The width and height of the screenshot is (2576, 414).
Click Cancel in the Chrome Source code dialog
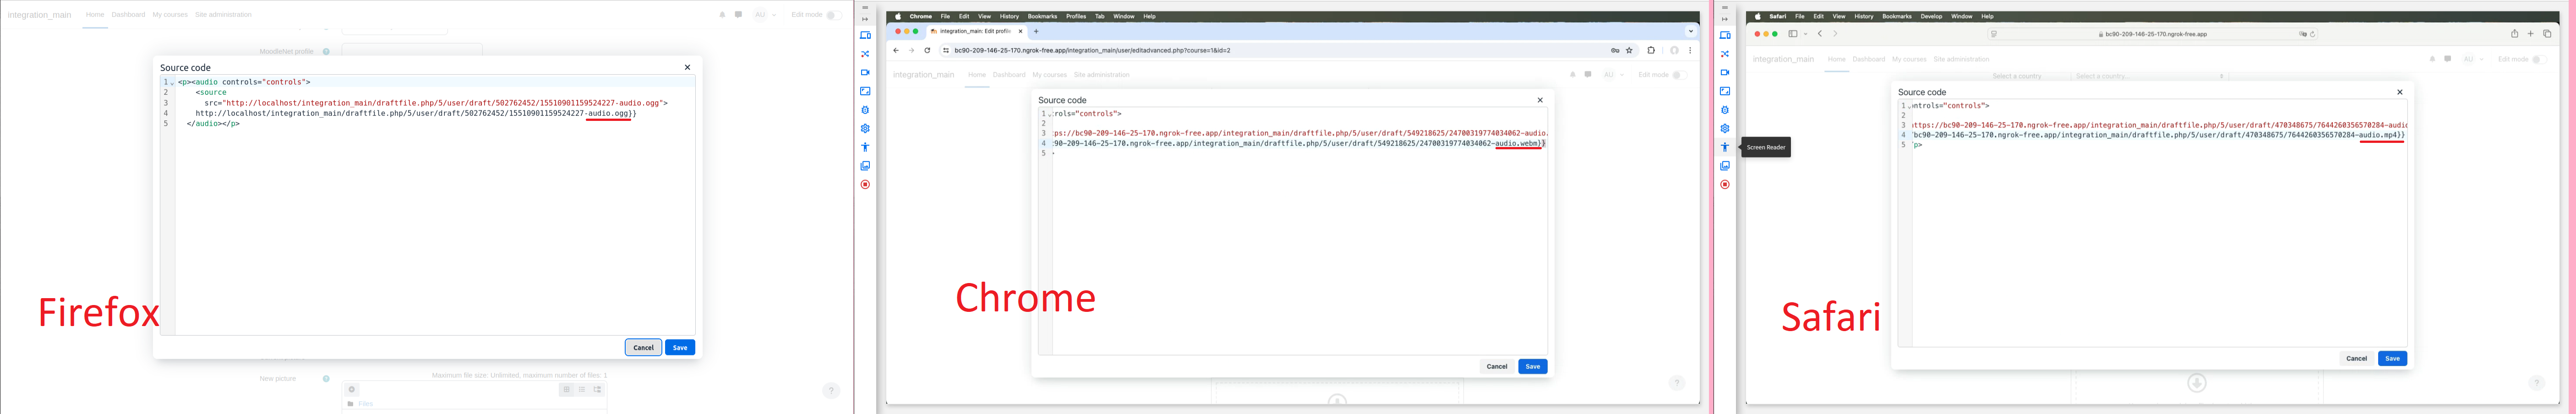(x=1497, y=366)
